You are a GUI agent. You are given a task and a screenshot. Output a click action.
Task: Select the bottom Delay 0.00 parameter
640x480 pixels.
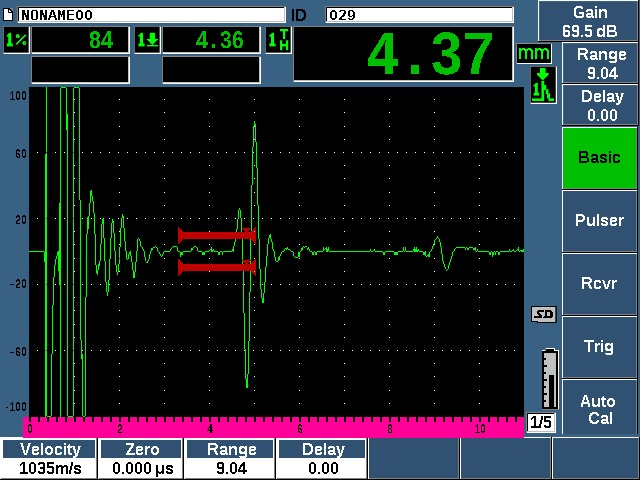click(322, 459)
